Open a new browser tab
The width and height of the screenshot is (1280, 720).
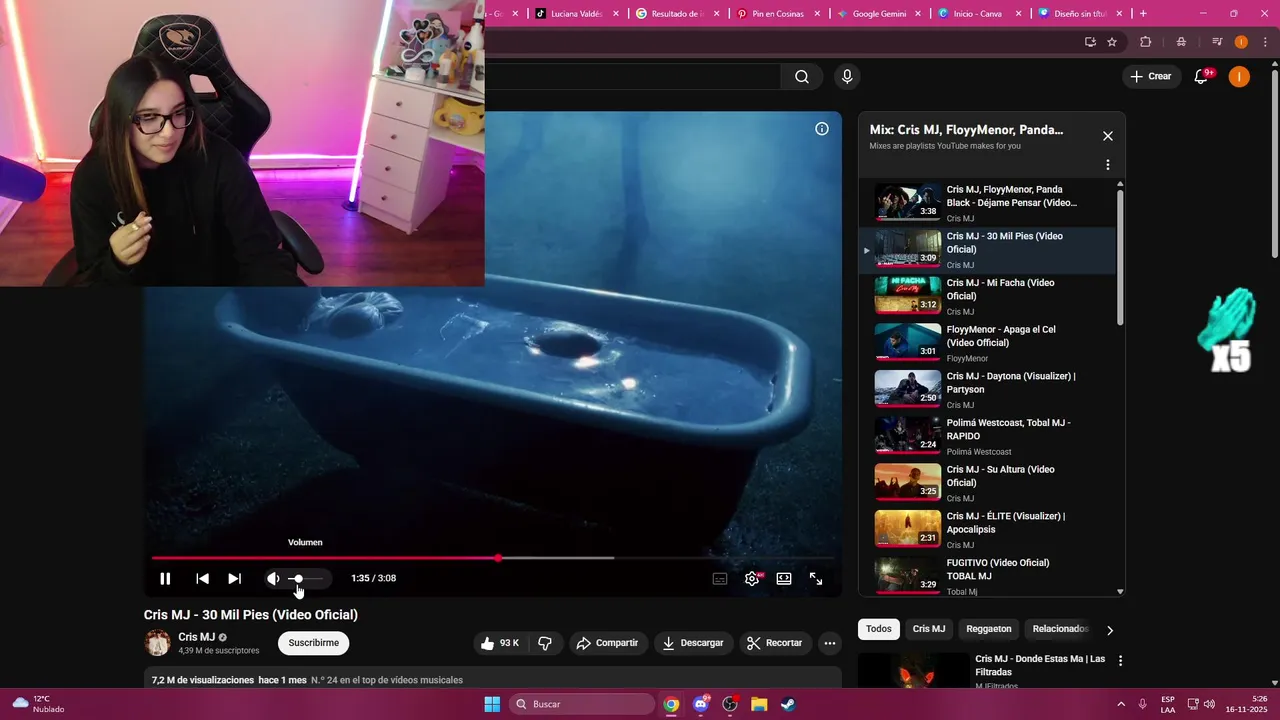(1143, 13)
